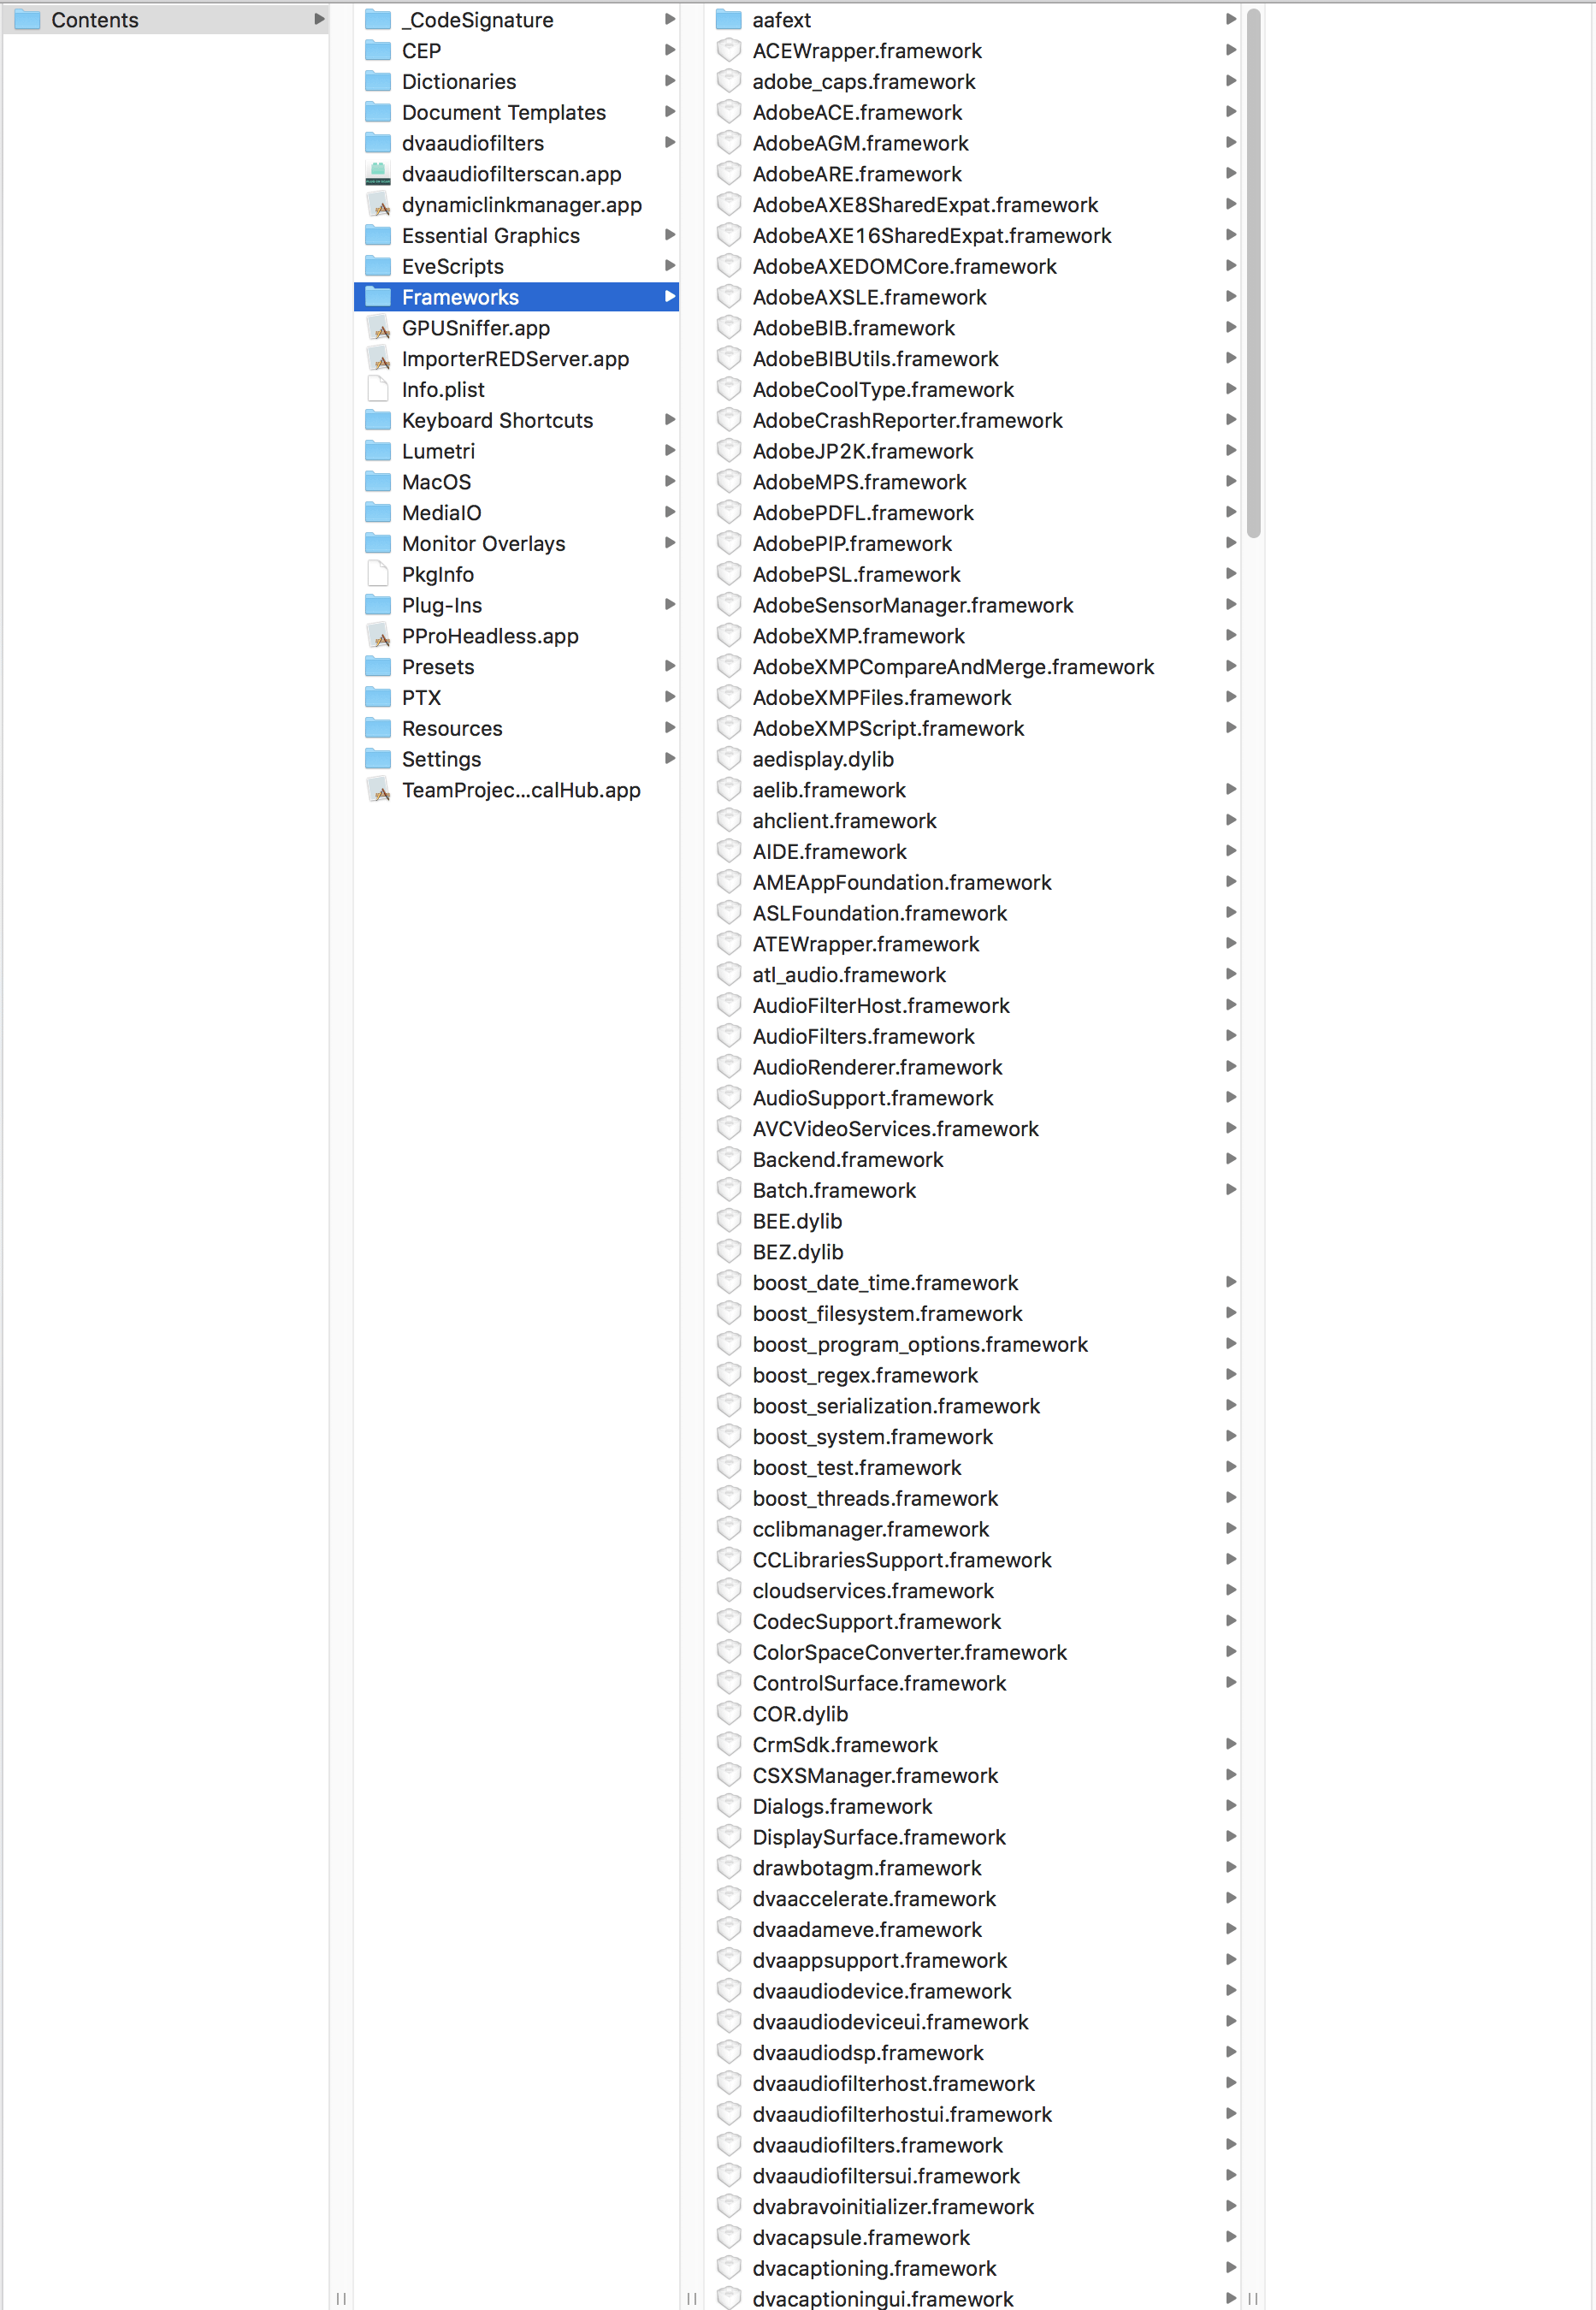This screenshot has width=1596, height=2310.
Task: Click the PkgInfo file icon
Action: coord(378,574)
